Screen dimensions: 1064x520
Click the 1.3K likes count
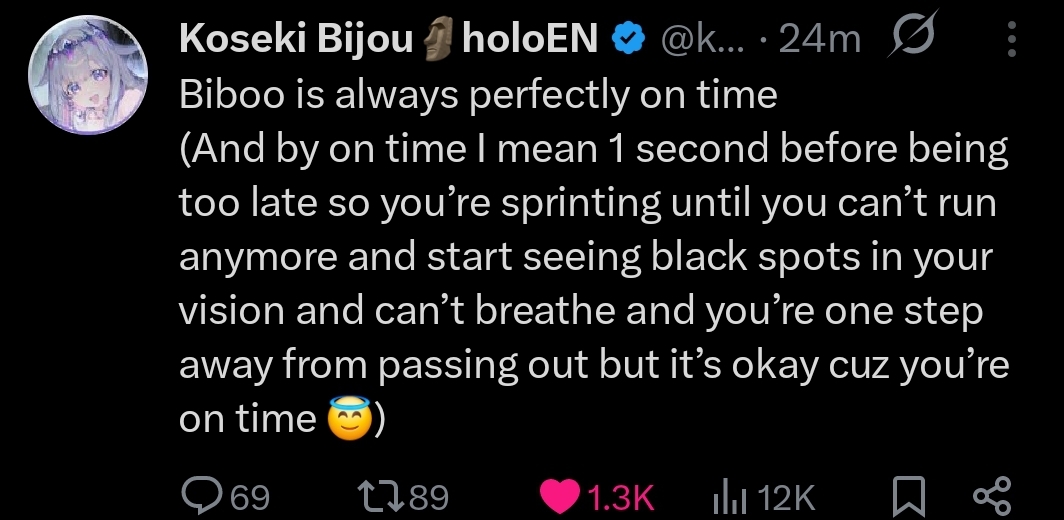tap(621, 496)
